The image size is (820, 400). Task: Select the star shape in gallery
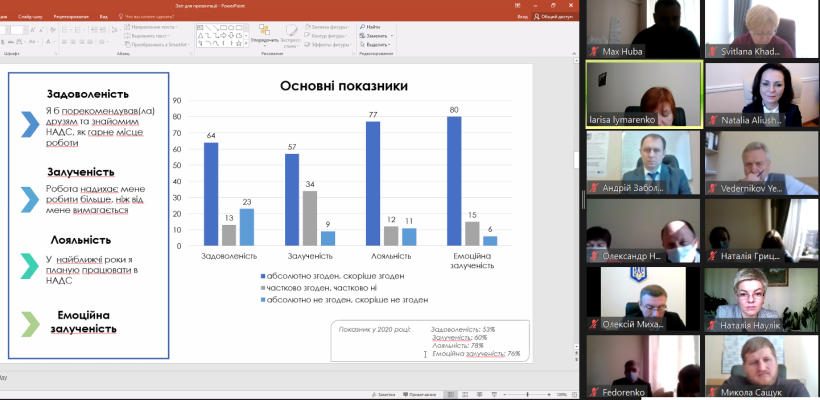238,43
